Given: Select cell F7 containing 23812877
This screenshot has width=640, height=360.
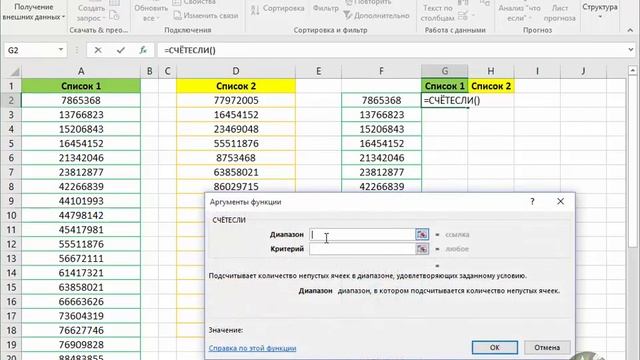Looking at the screenshot, I should tap(381, 172).
